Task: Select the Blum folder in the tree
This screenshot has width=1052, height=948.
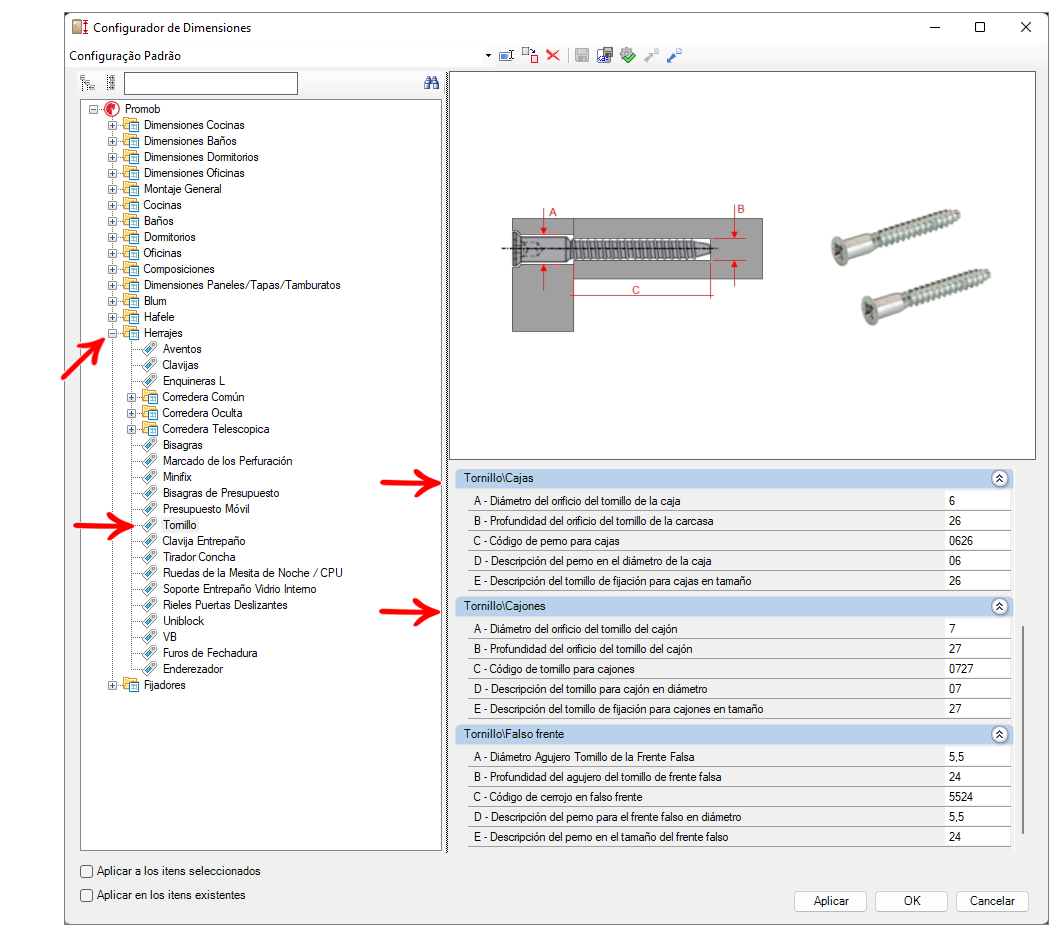Action: (155, 302)
